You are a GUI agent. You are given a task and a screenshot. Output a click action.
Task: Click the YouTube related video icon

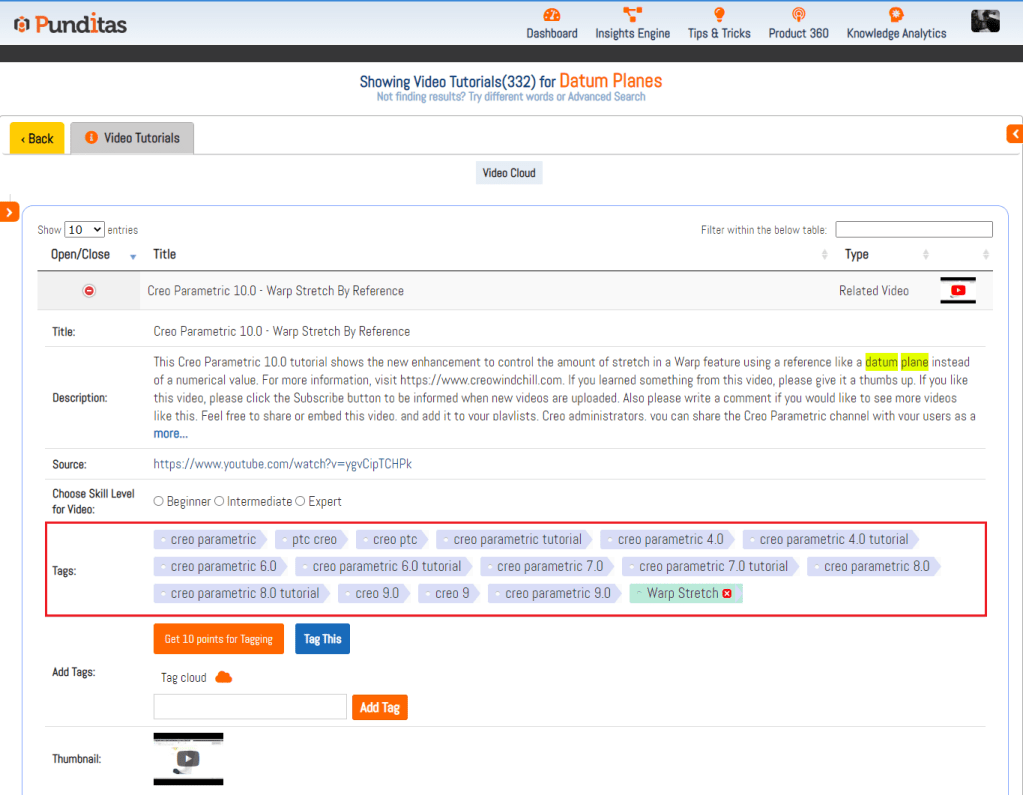pyautogui.click(x=958, y=291)
